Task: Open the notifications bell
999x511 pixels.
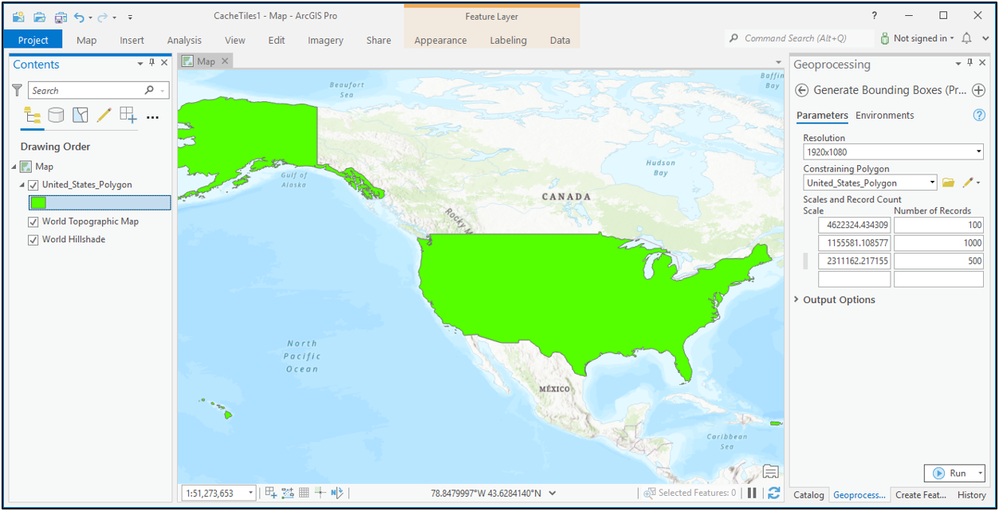Action: (967, 38)
